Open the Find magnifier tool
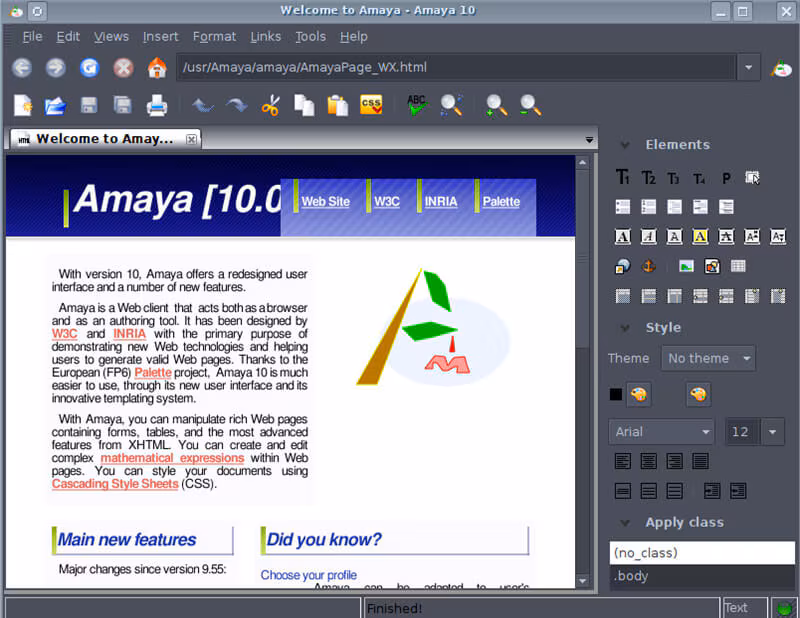 pyautogui.click(x=452, y=105)
